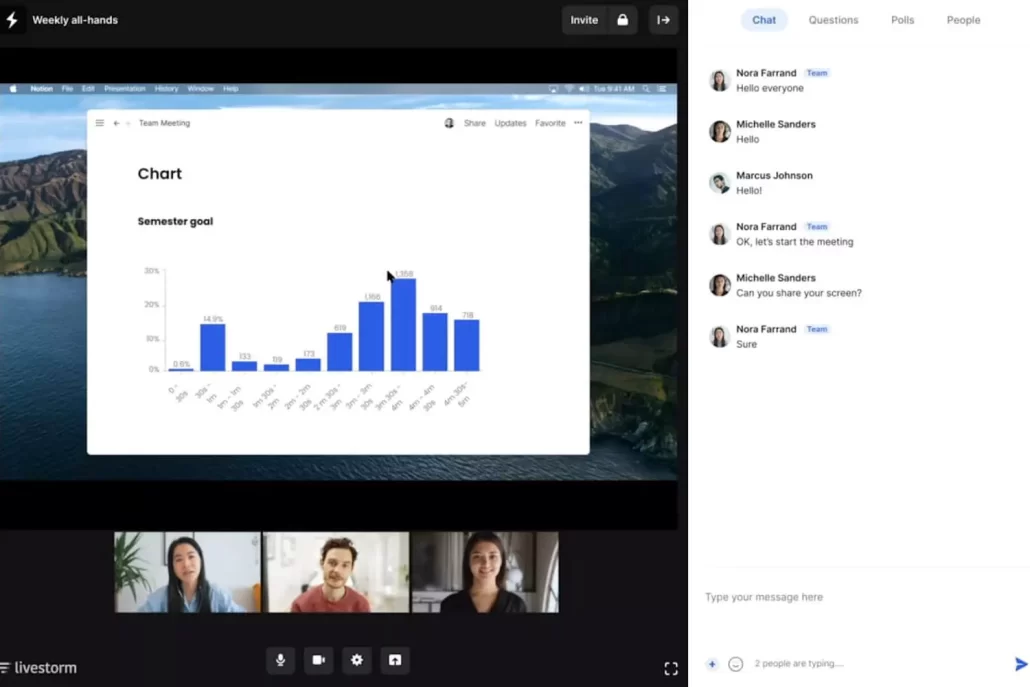Open the three-dot menu in shared Notion page
The width and height of the screenshot is (1030, 687).
pos(578,123)
